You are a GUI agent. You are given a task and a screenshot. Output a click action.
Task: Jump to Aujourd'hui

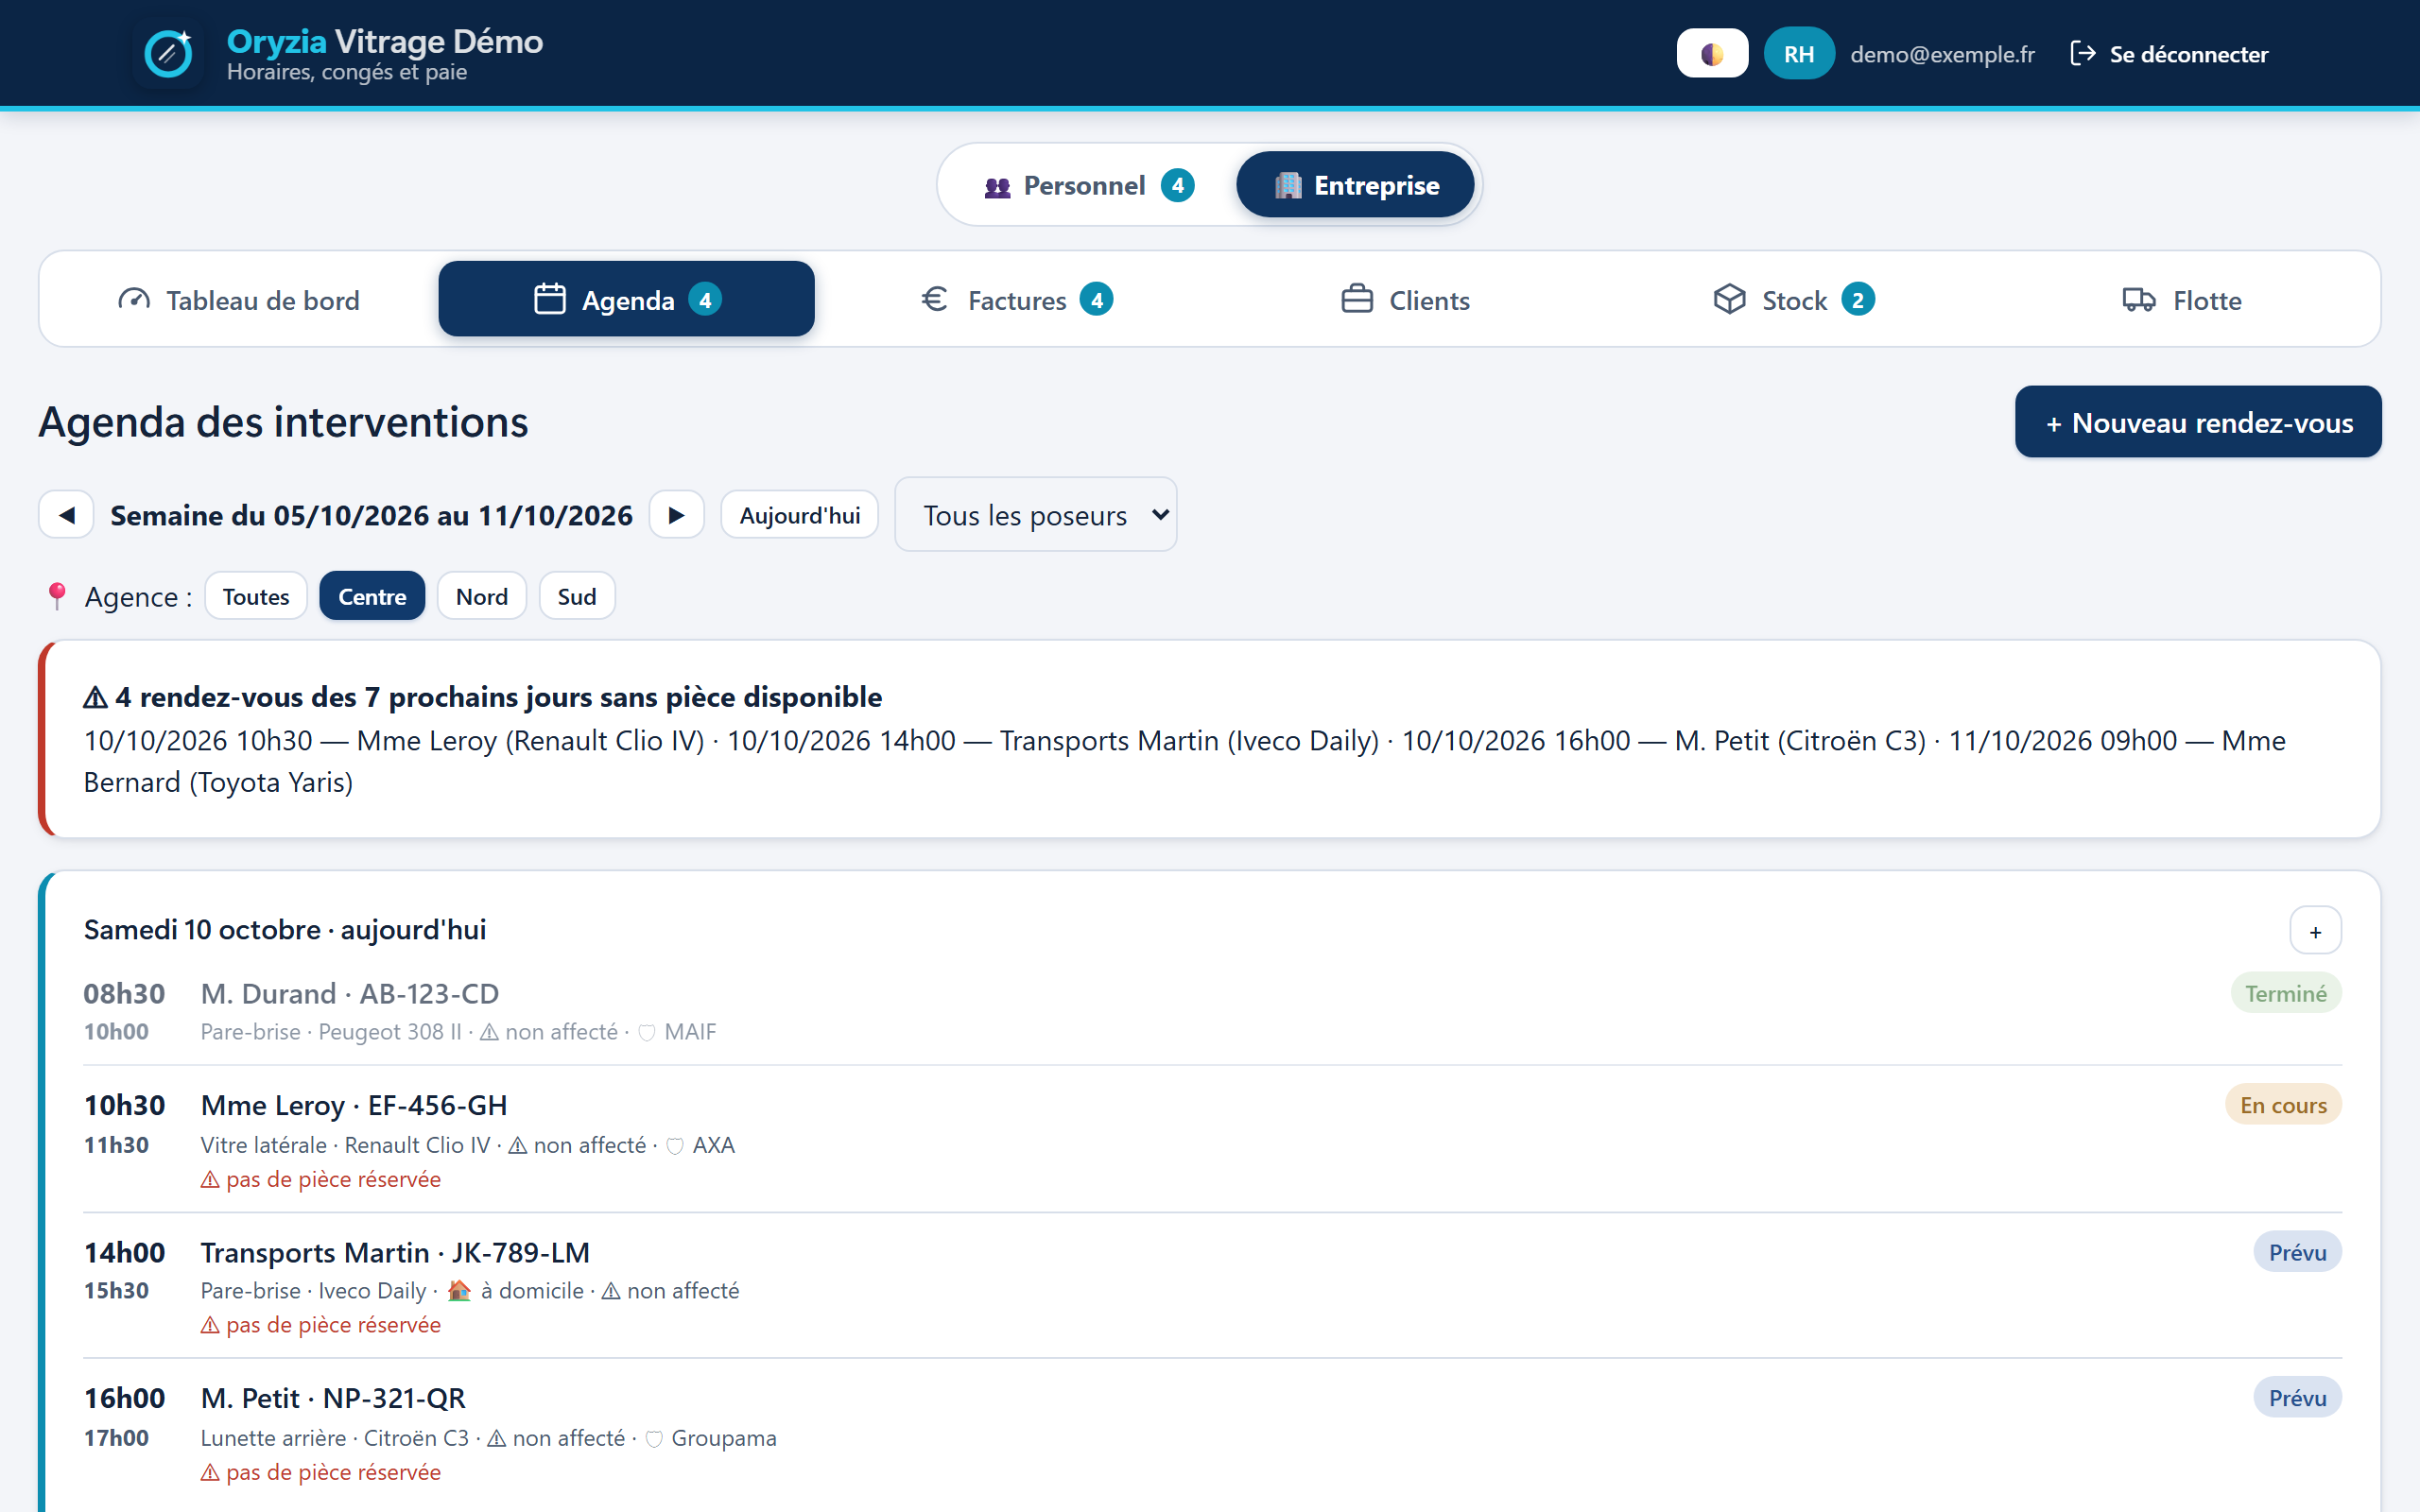[799, 515]
